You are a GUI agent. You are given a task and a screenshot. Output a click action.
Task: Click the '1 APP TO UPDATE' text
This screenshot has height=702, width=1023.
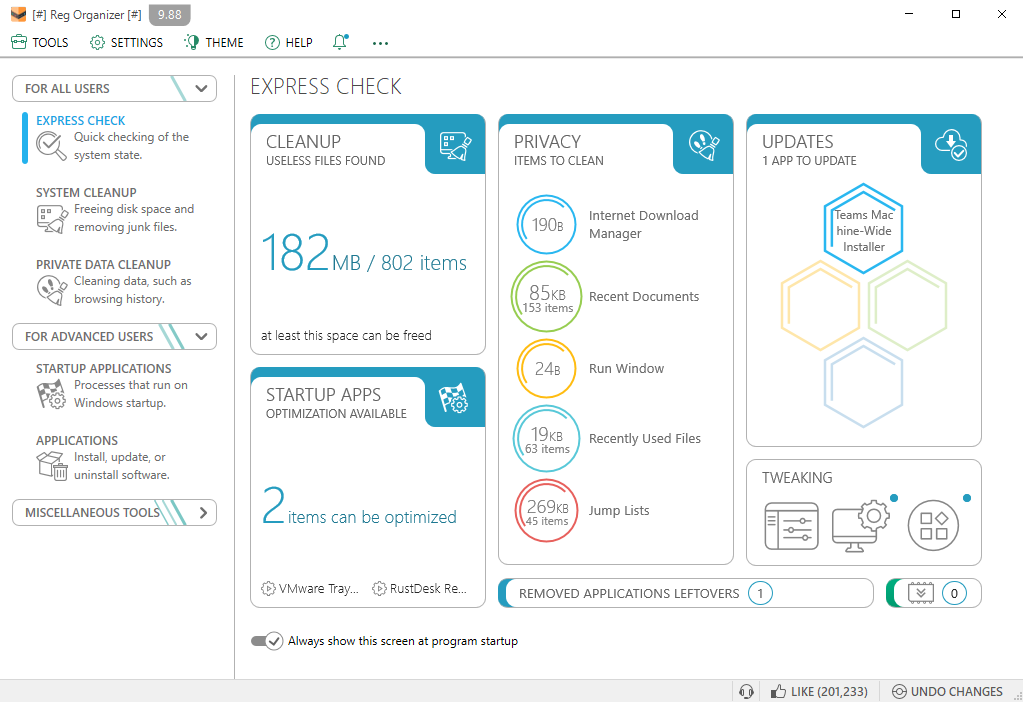pyautogui.click(x=809, y=160)
